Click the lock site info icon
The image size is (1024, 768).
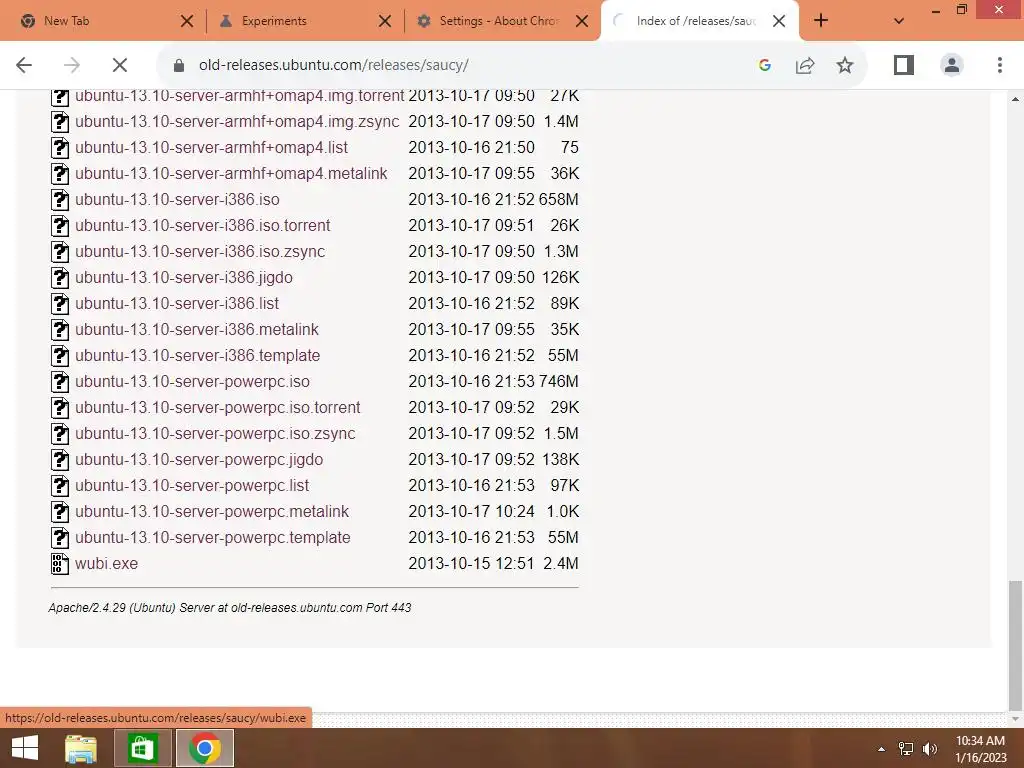[179, 65]
